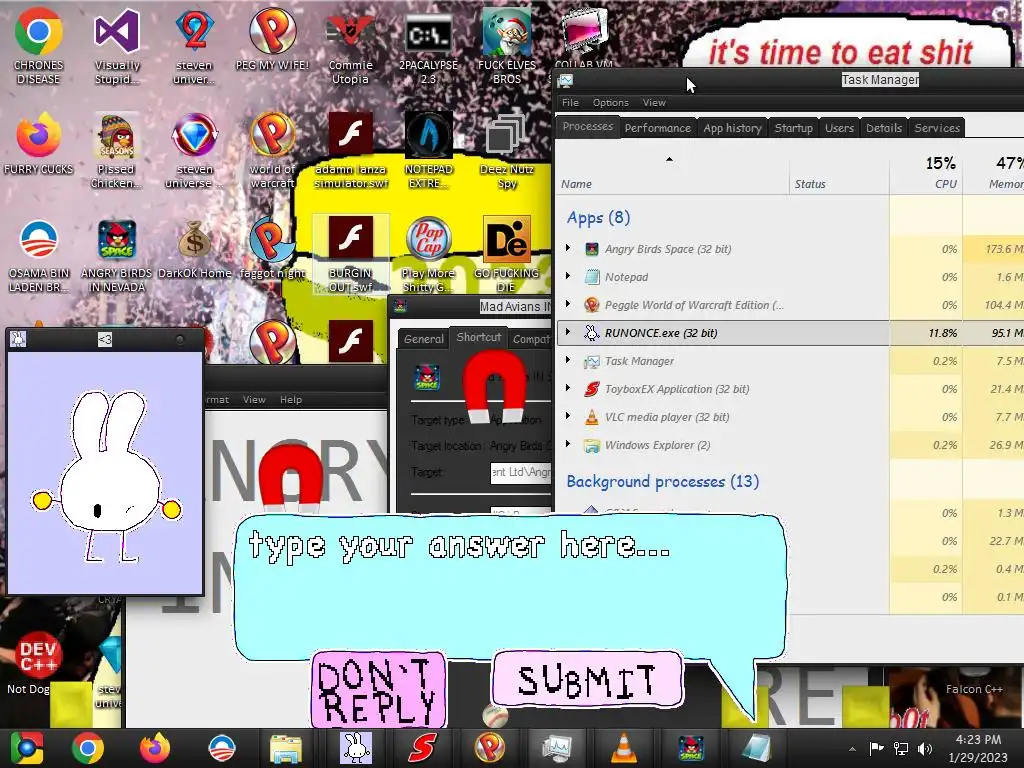This screenshot has height=768, width=1024.
Task: Click the SUBMIT button
Action: (587, 680)
